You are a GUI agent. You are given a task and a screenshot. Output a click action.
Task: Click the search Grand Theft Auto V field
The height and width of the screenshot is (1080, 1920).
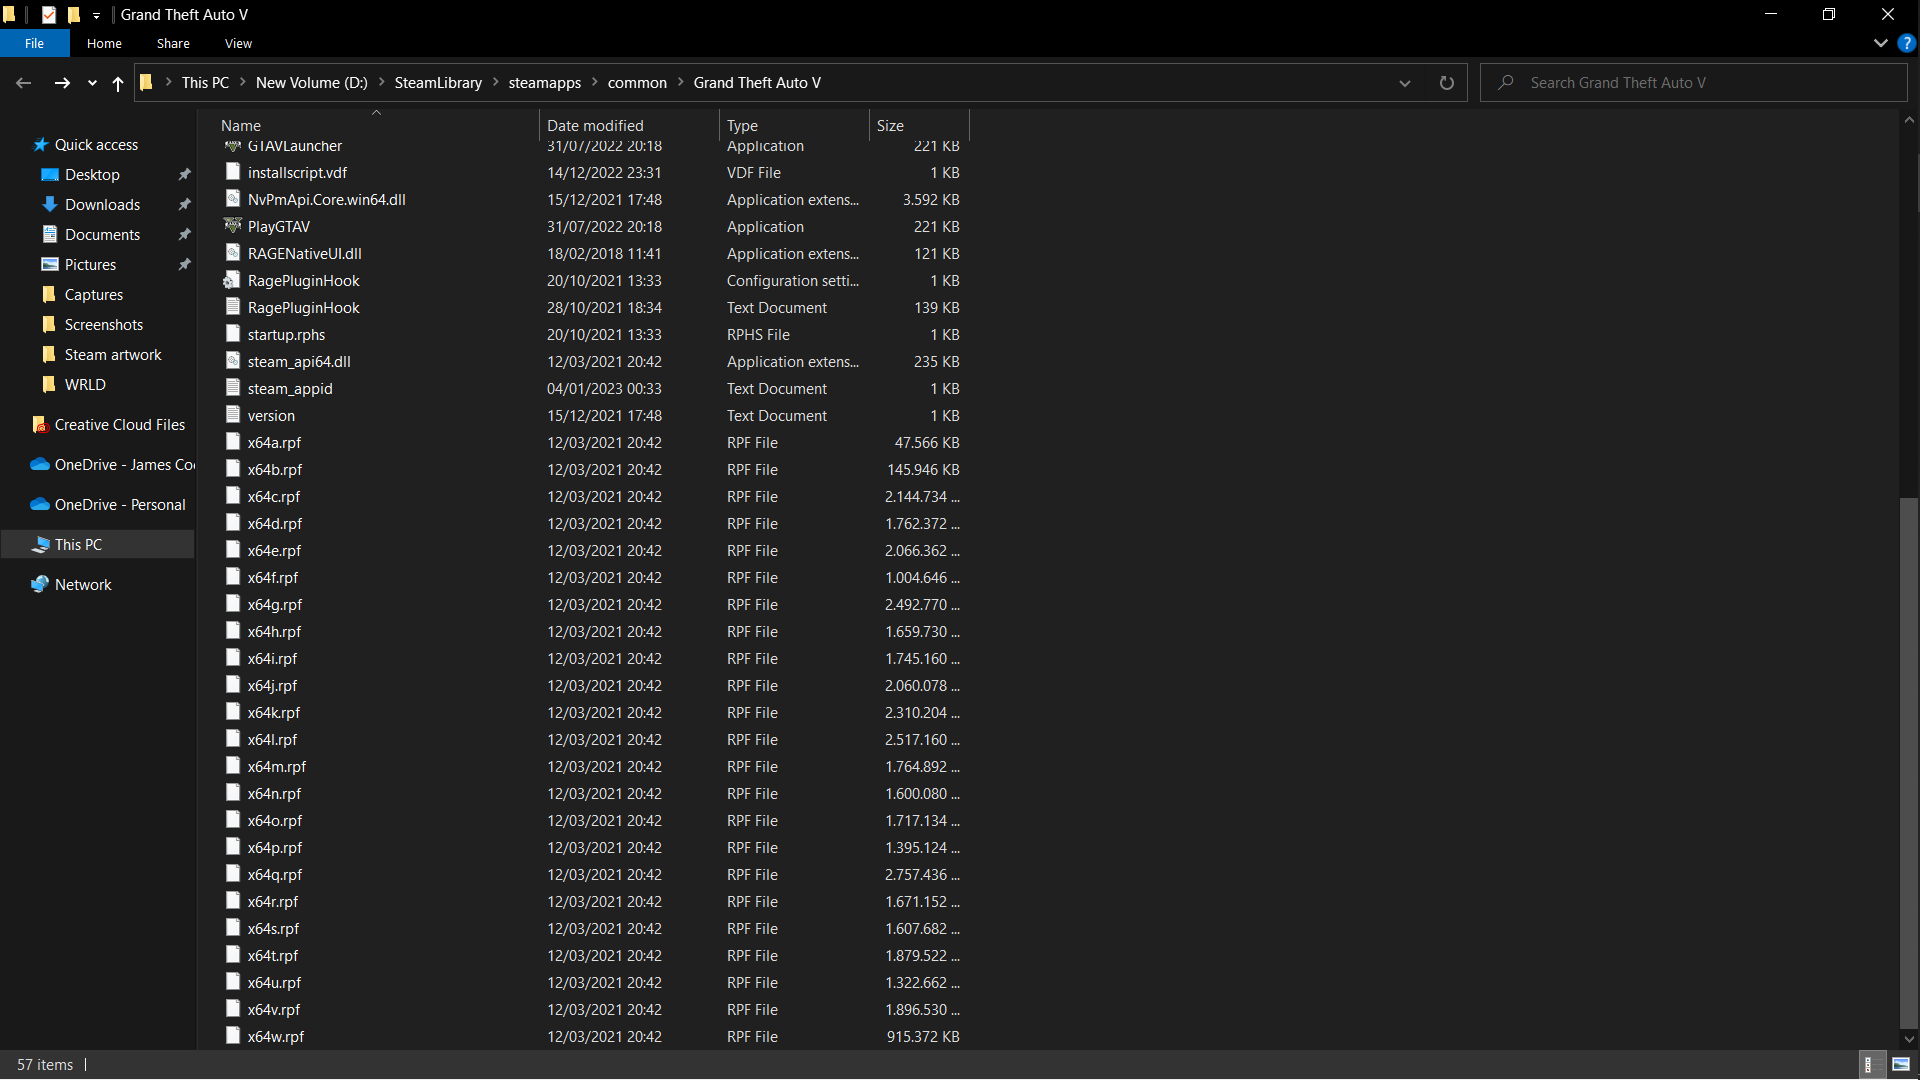1694,83
